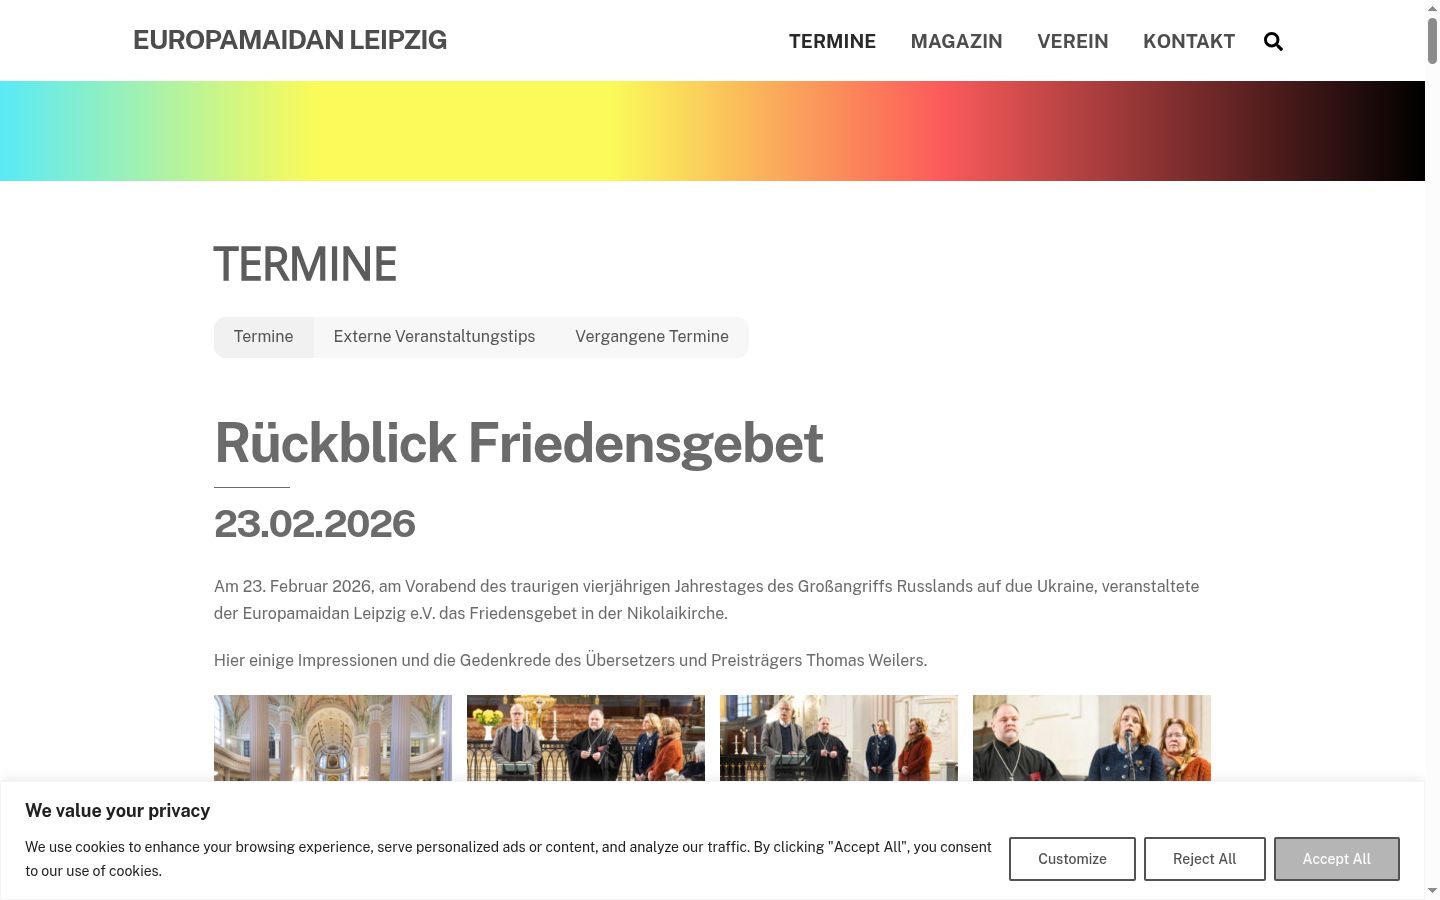The height and width of the screenshot is (900, 1440).
Task: Open the Termine menu item
Action: (832, 41)
